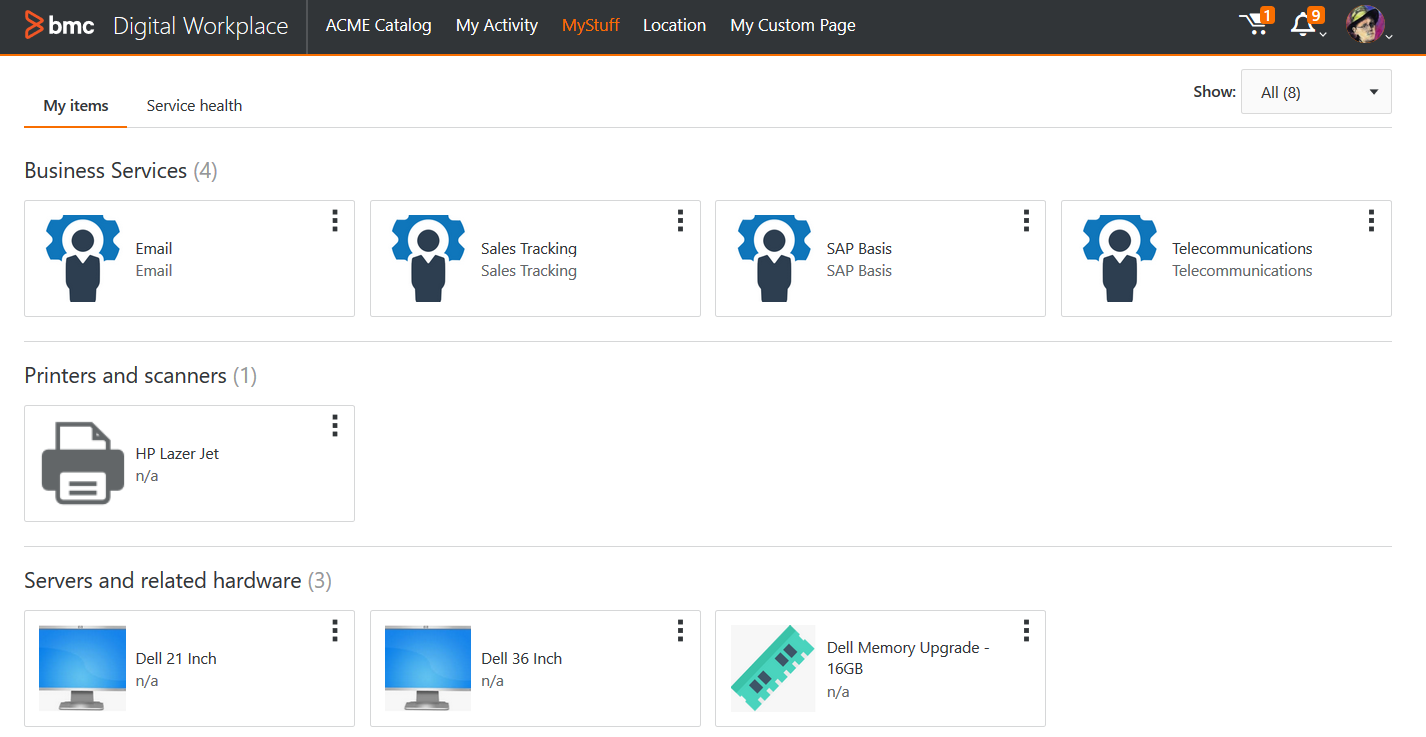The image size is (1426, 737).
Task: Click the Business Services (4) section heading
Action: point(121,171)
